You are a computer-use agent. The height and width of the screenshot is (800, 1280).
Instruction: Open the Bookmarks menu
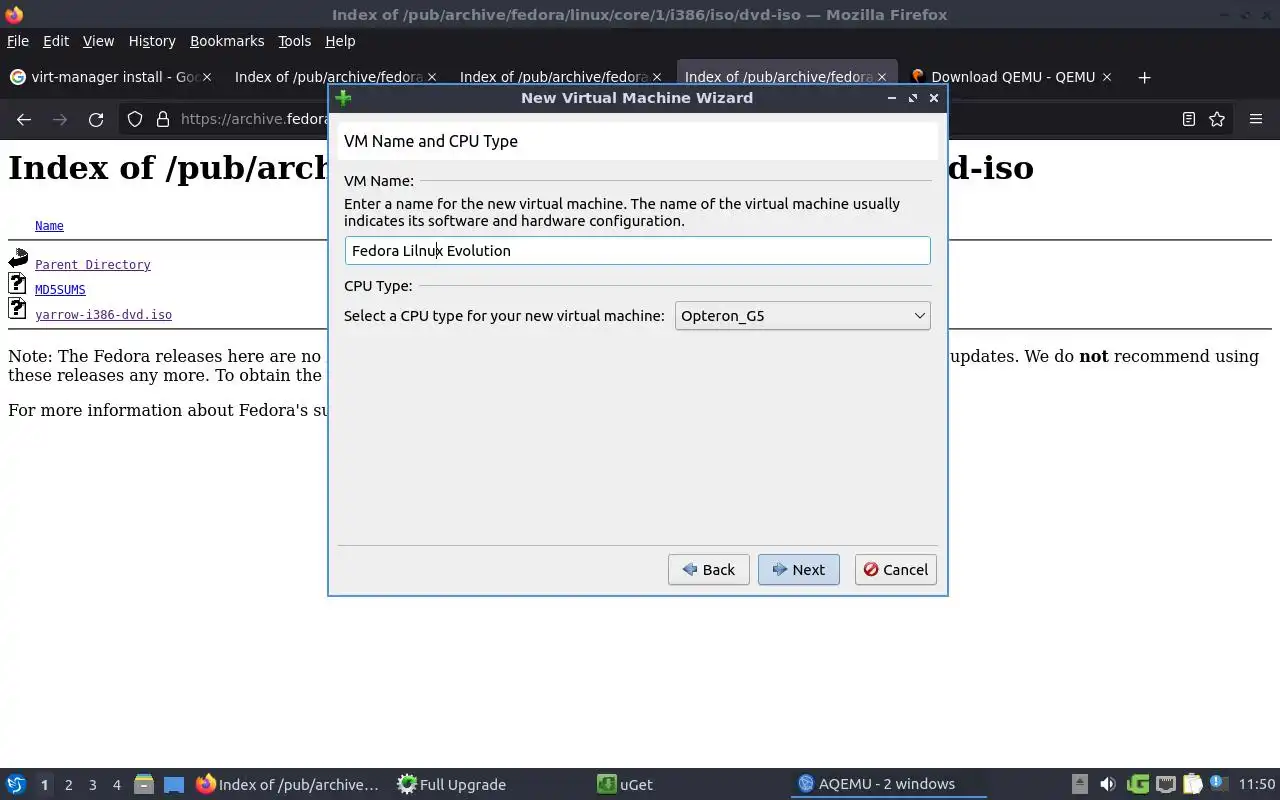click(227, 41)
